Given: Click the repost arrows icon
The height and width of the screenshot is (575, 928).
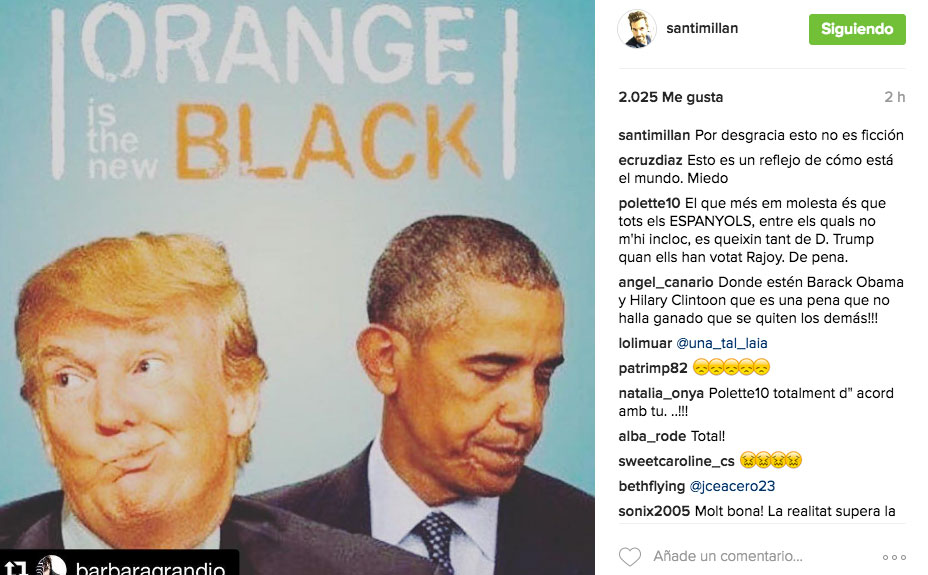Looking at the screenshot, I should (17, 568).
